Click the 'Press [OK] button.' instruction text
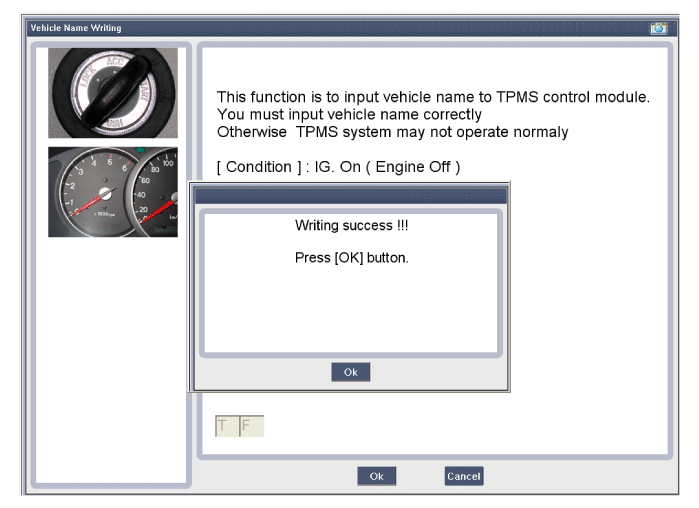Screen dimensions: 699x508 (350, 258)
